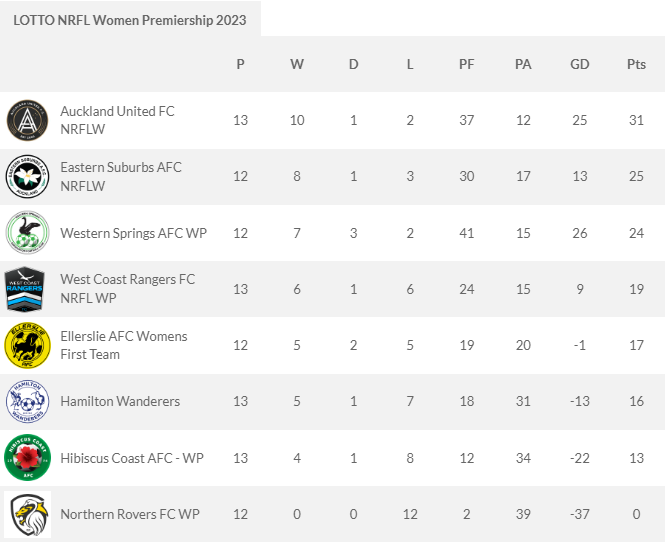Click the Hamilton Wanderers blue crest logo
The height and width of the screenshot is (546, 665).
[x=27, y=402]
